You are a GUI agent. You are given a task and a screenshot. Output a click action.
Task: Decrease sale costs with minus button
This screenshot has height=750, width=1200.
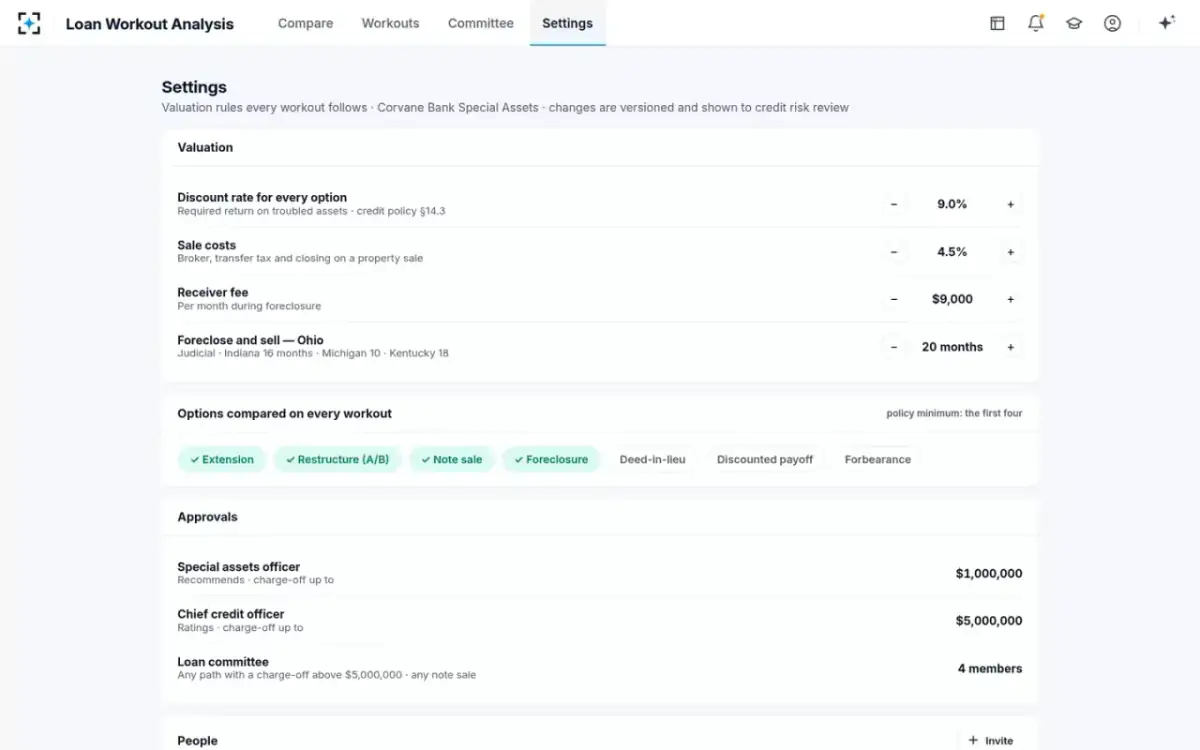(894, 252)
